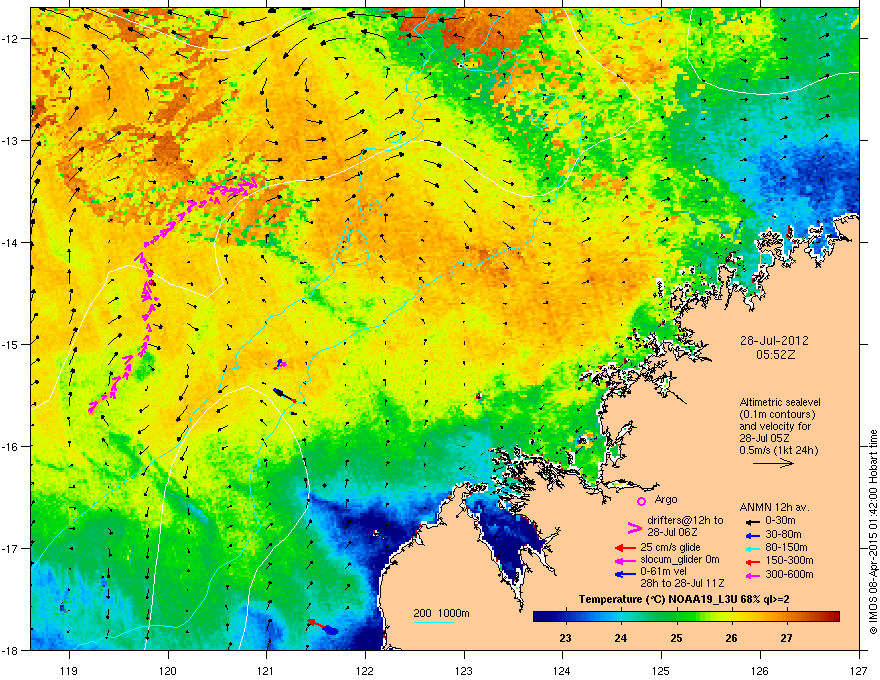Click the 28-Jul 06Z text
Screen dimensions: 880x680
tap(672, 532)
